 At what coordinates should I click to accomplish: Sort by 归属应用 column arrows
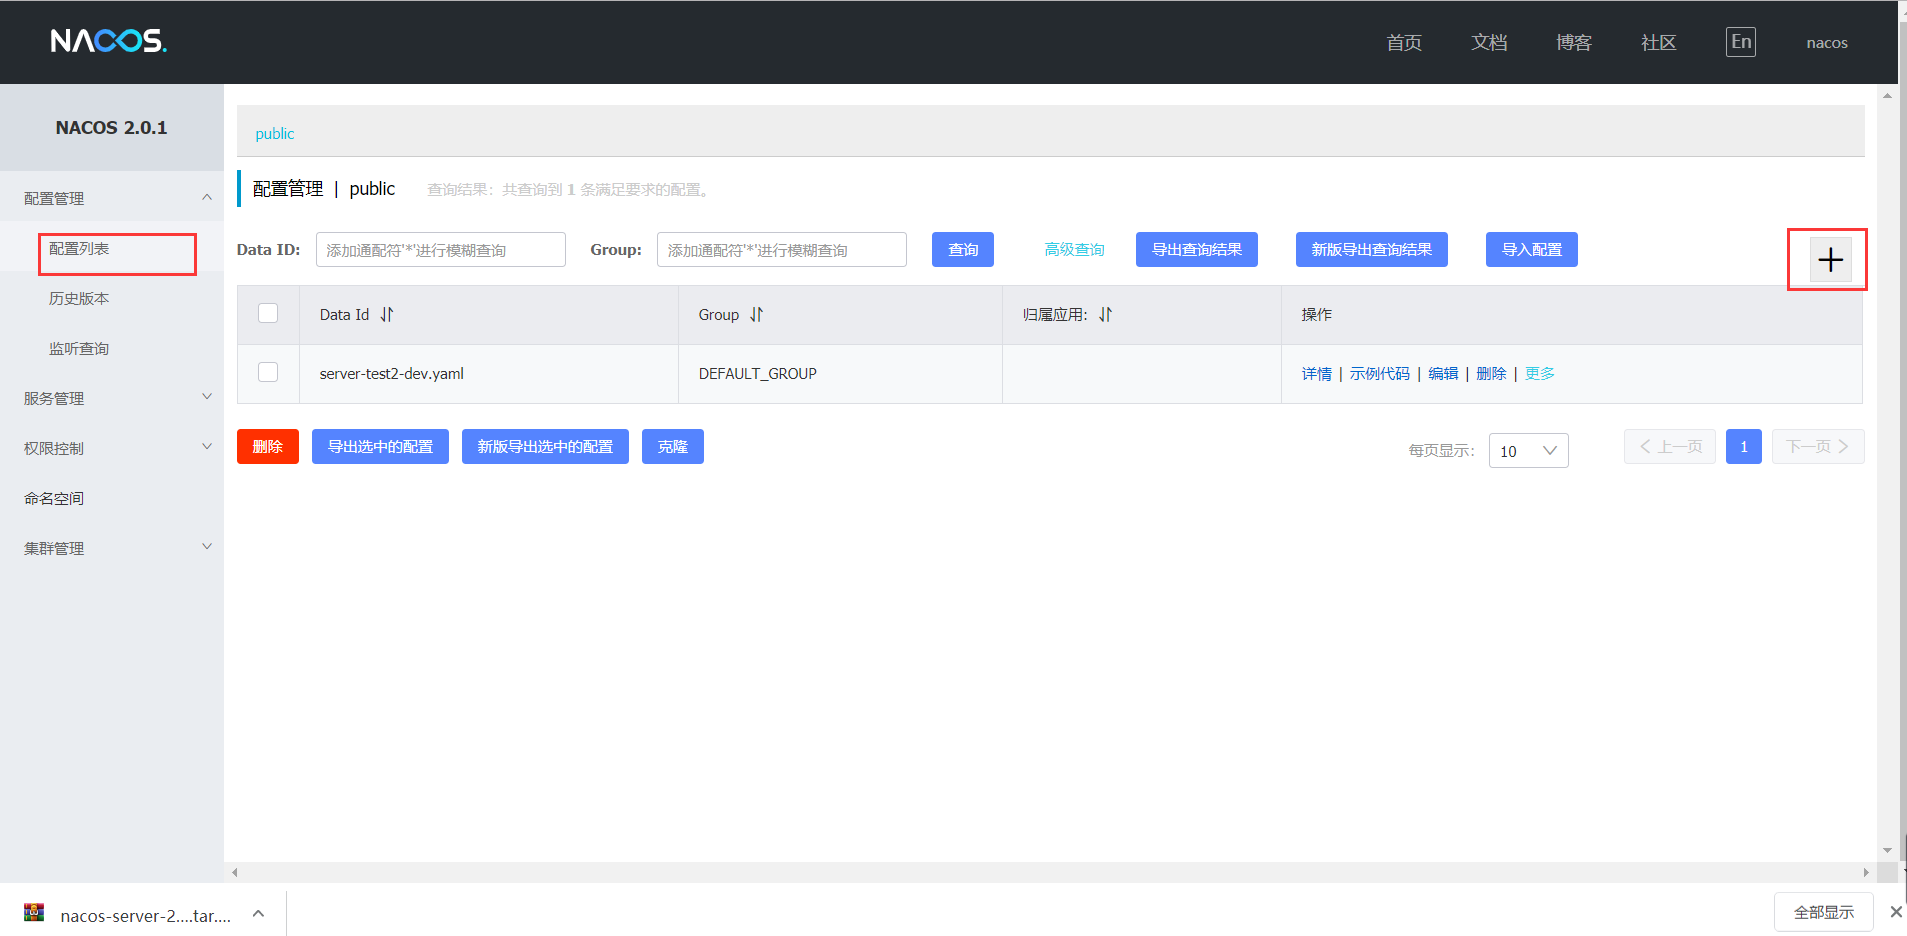click(x=1105, y=314)
